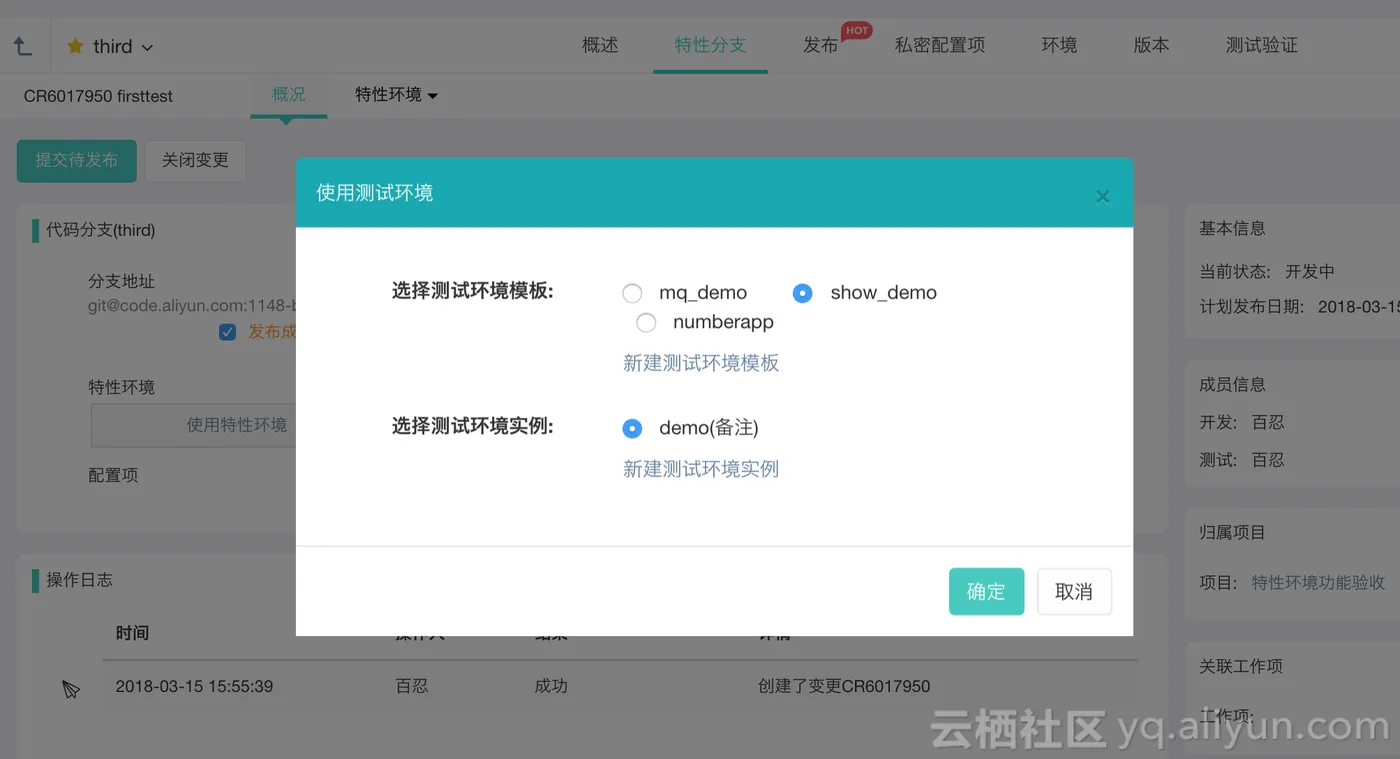Click the CR6017950 firsttest title
Screen dimensions: 1400x759
click(98, 96)
